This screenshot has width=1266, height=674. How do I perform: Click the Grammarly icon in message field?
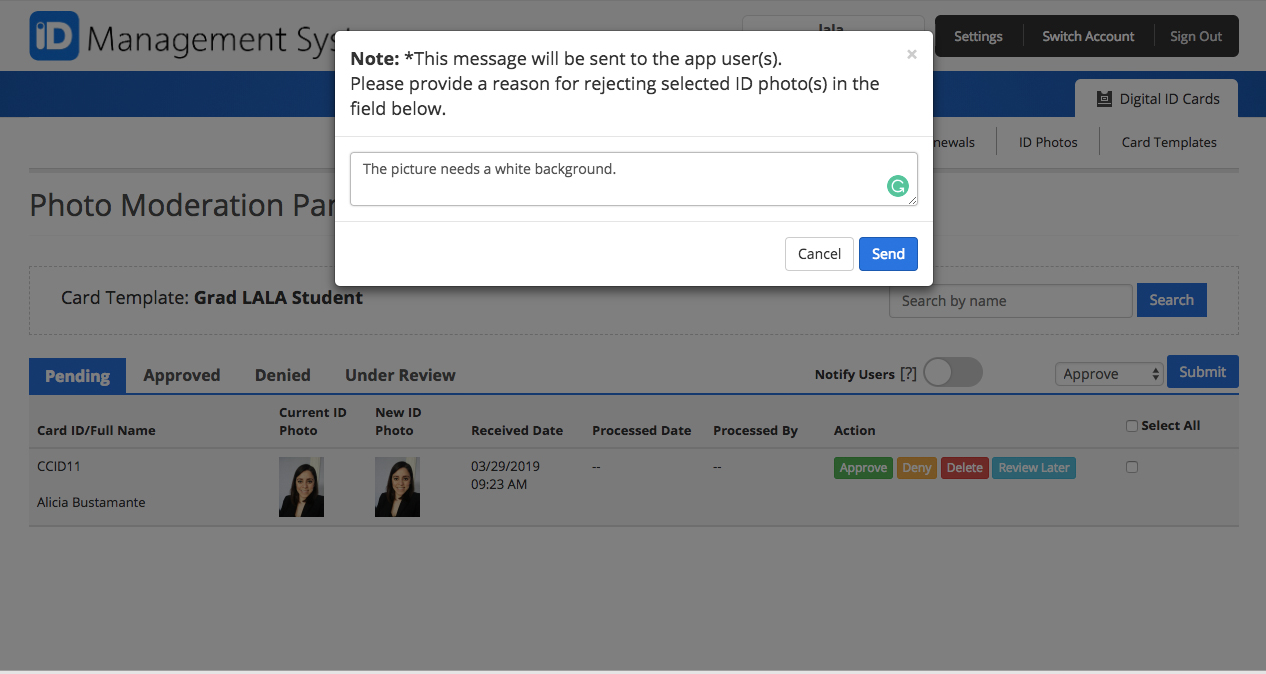[898, 186]
